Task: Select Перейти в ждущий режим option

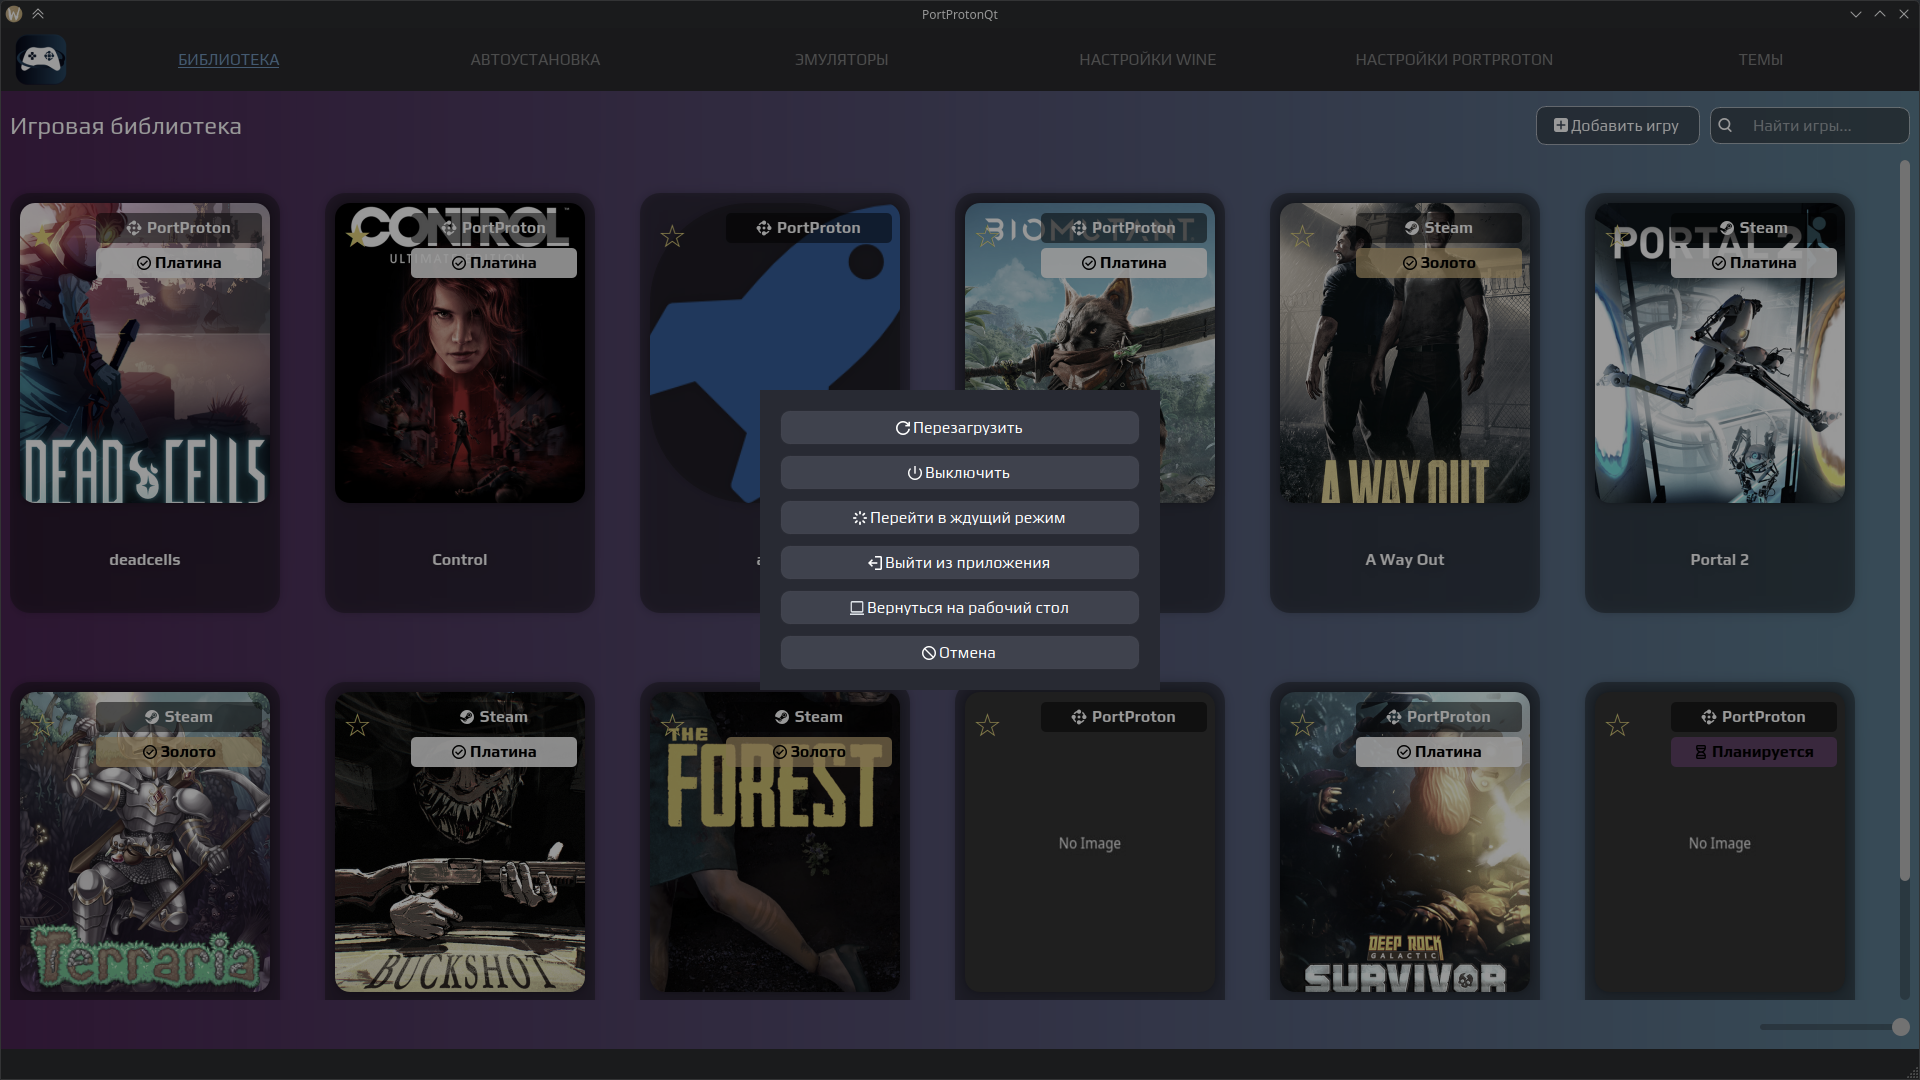Action: 959,518
